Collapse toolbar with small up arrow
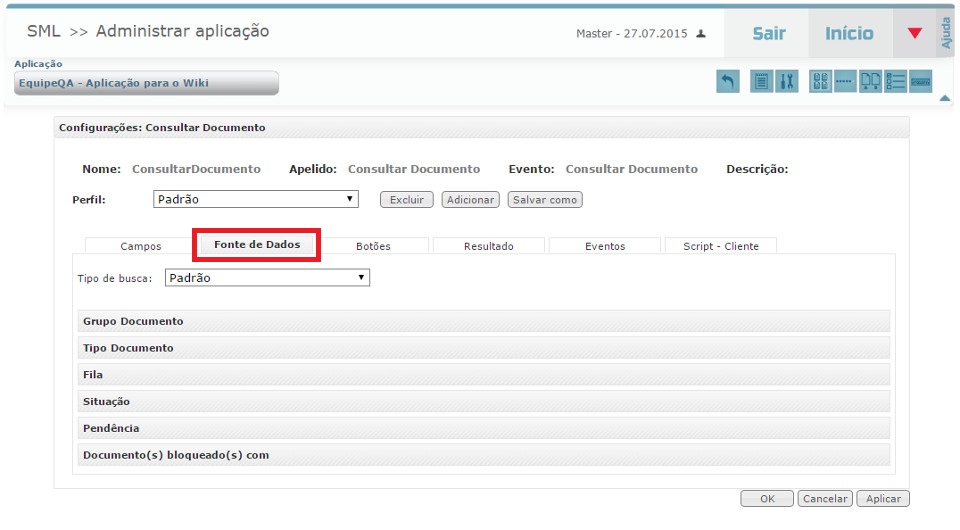960x530 pixels. (944, 98)
